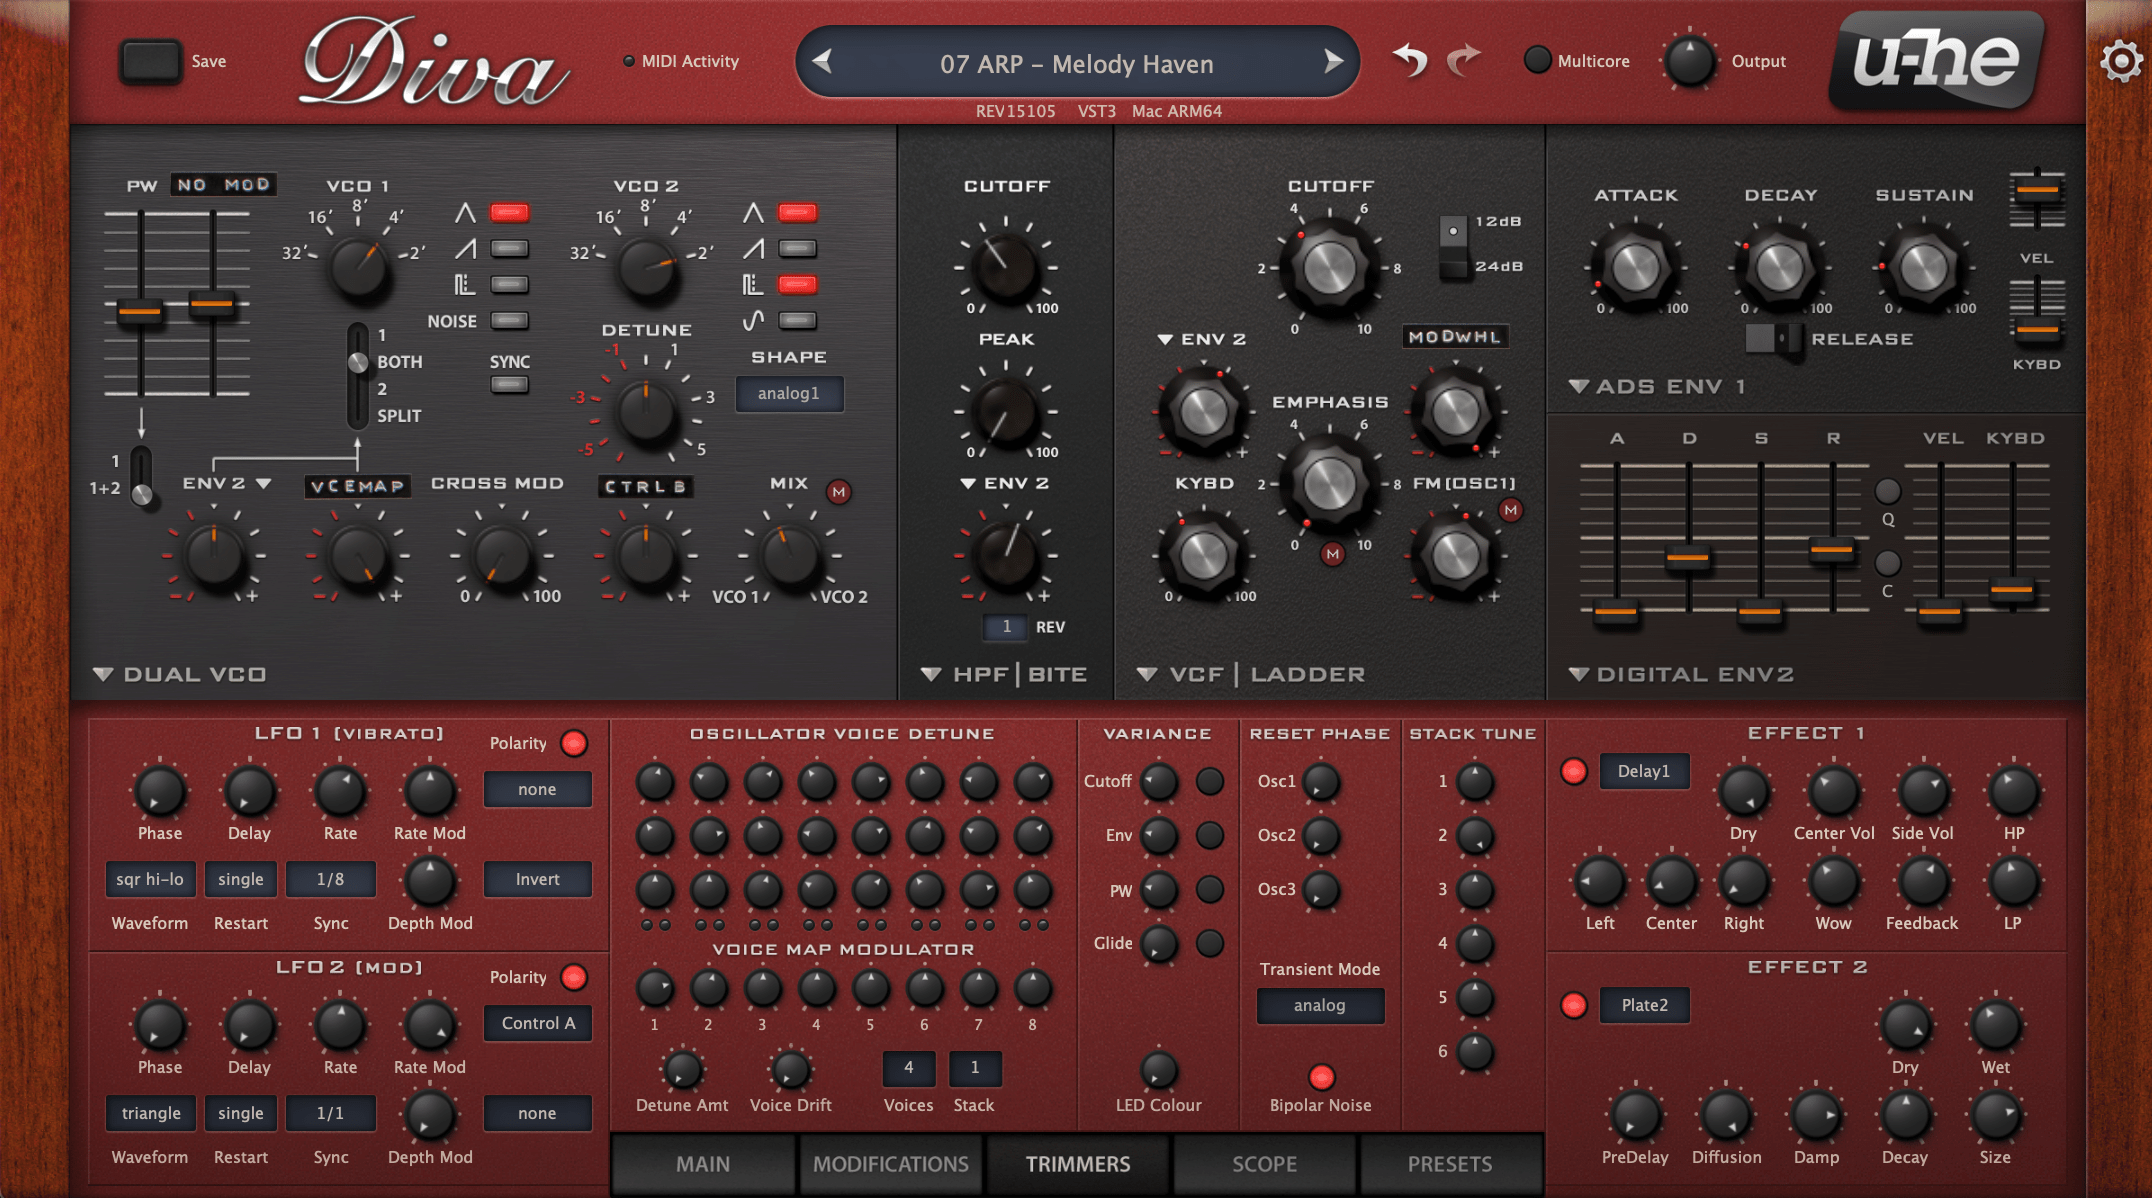Image resolution: width=2152 pixels, height=1198 pixels.
Task: Toggle Bipolar Noise LED
Action: 1321,1077
